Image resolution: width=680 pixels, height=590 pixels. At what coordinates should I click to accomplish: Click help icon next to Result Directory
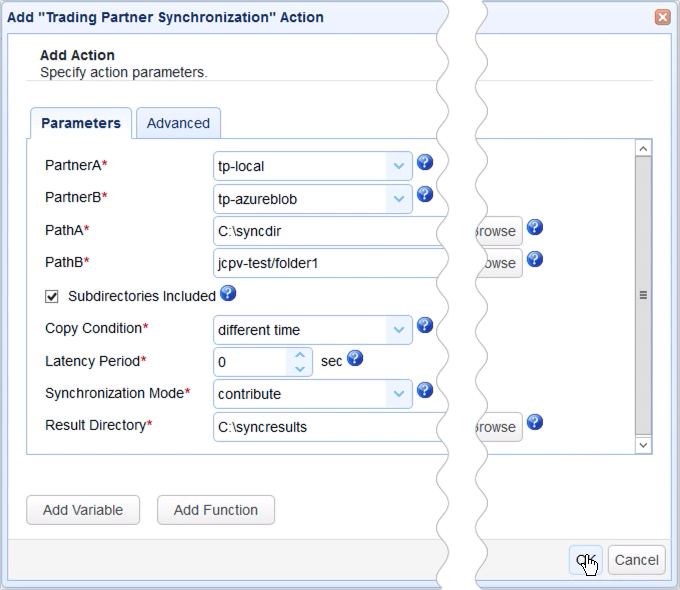point(534,423)
